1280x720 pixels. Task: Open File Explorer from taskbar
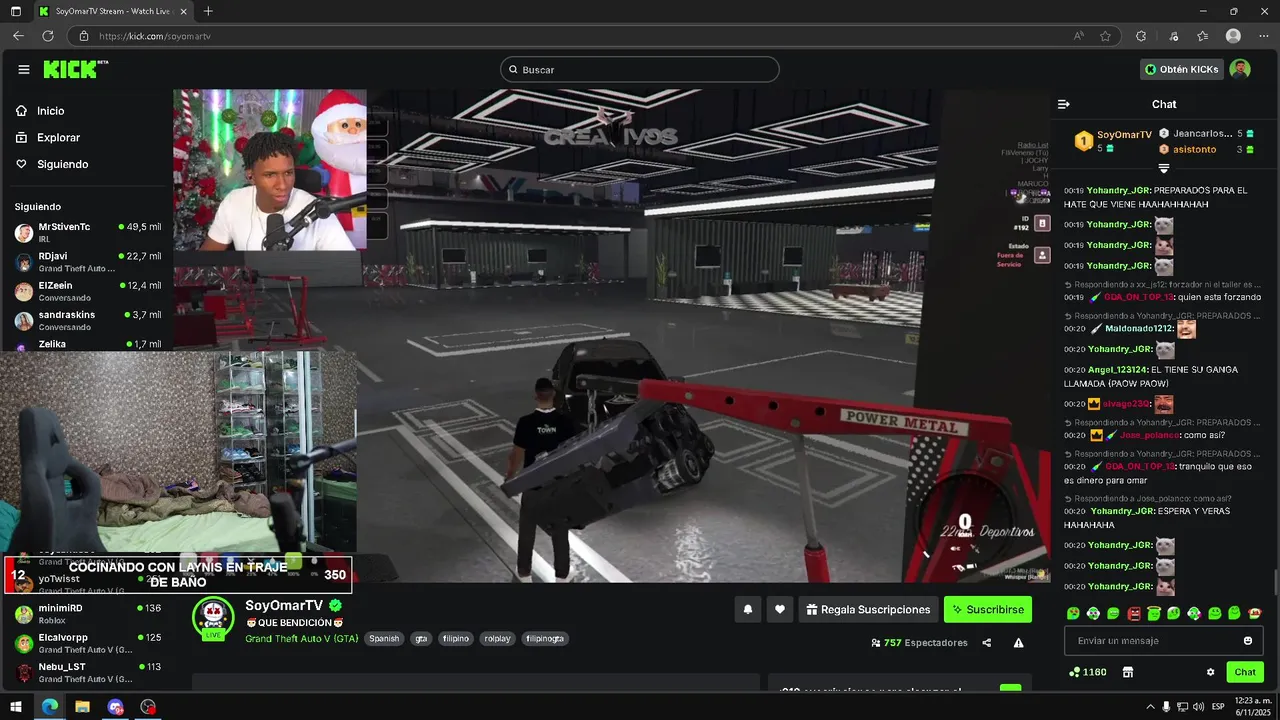click(x=82, y=707)
